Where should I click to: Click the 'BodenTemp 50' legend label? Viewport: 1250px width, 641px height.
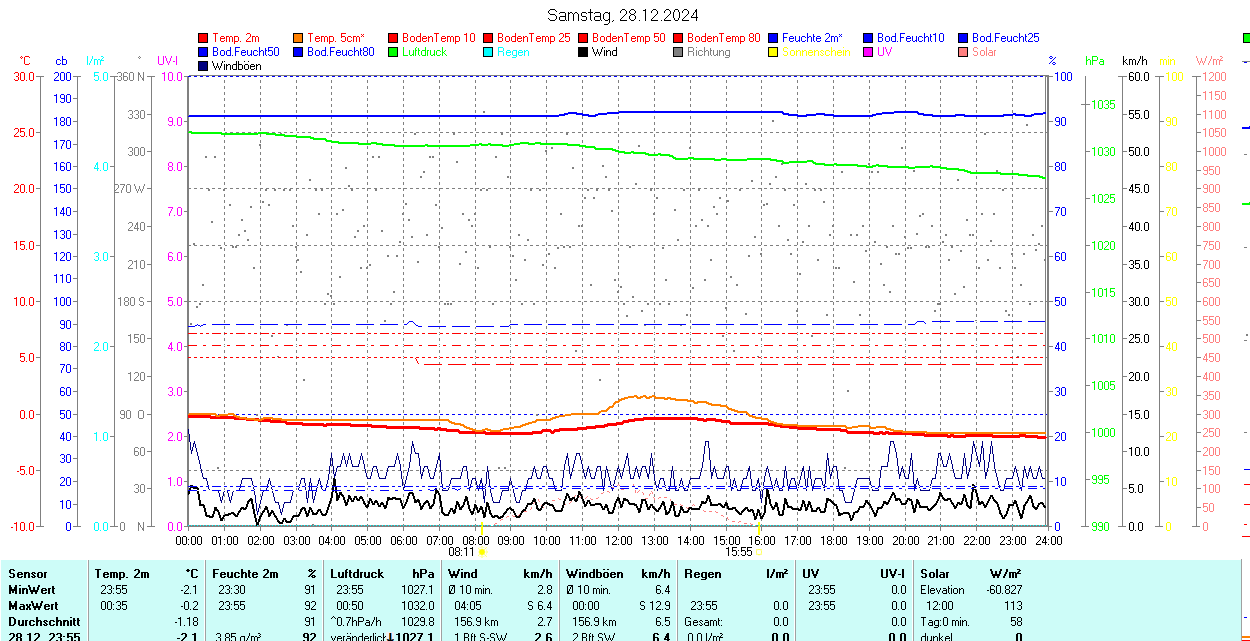(629, 38)
